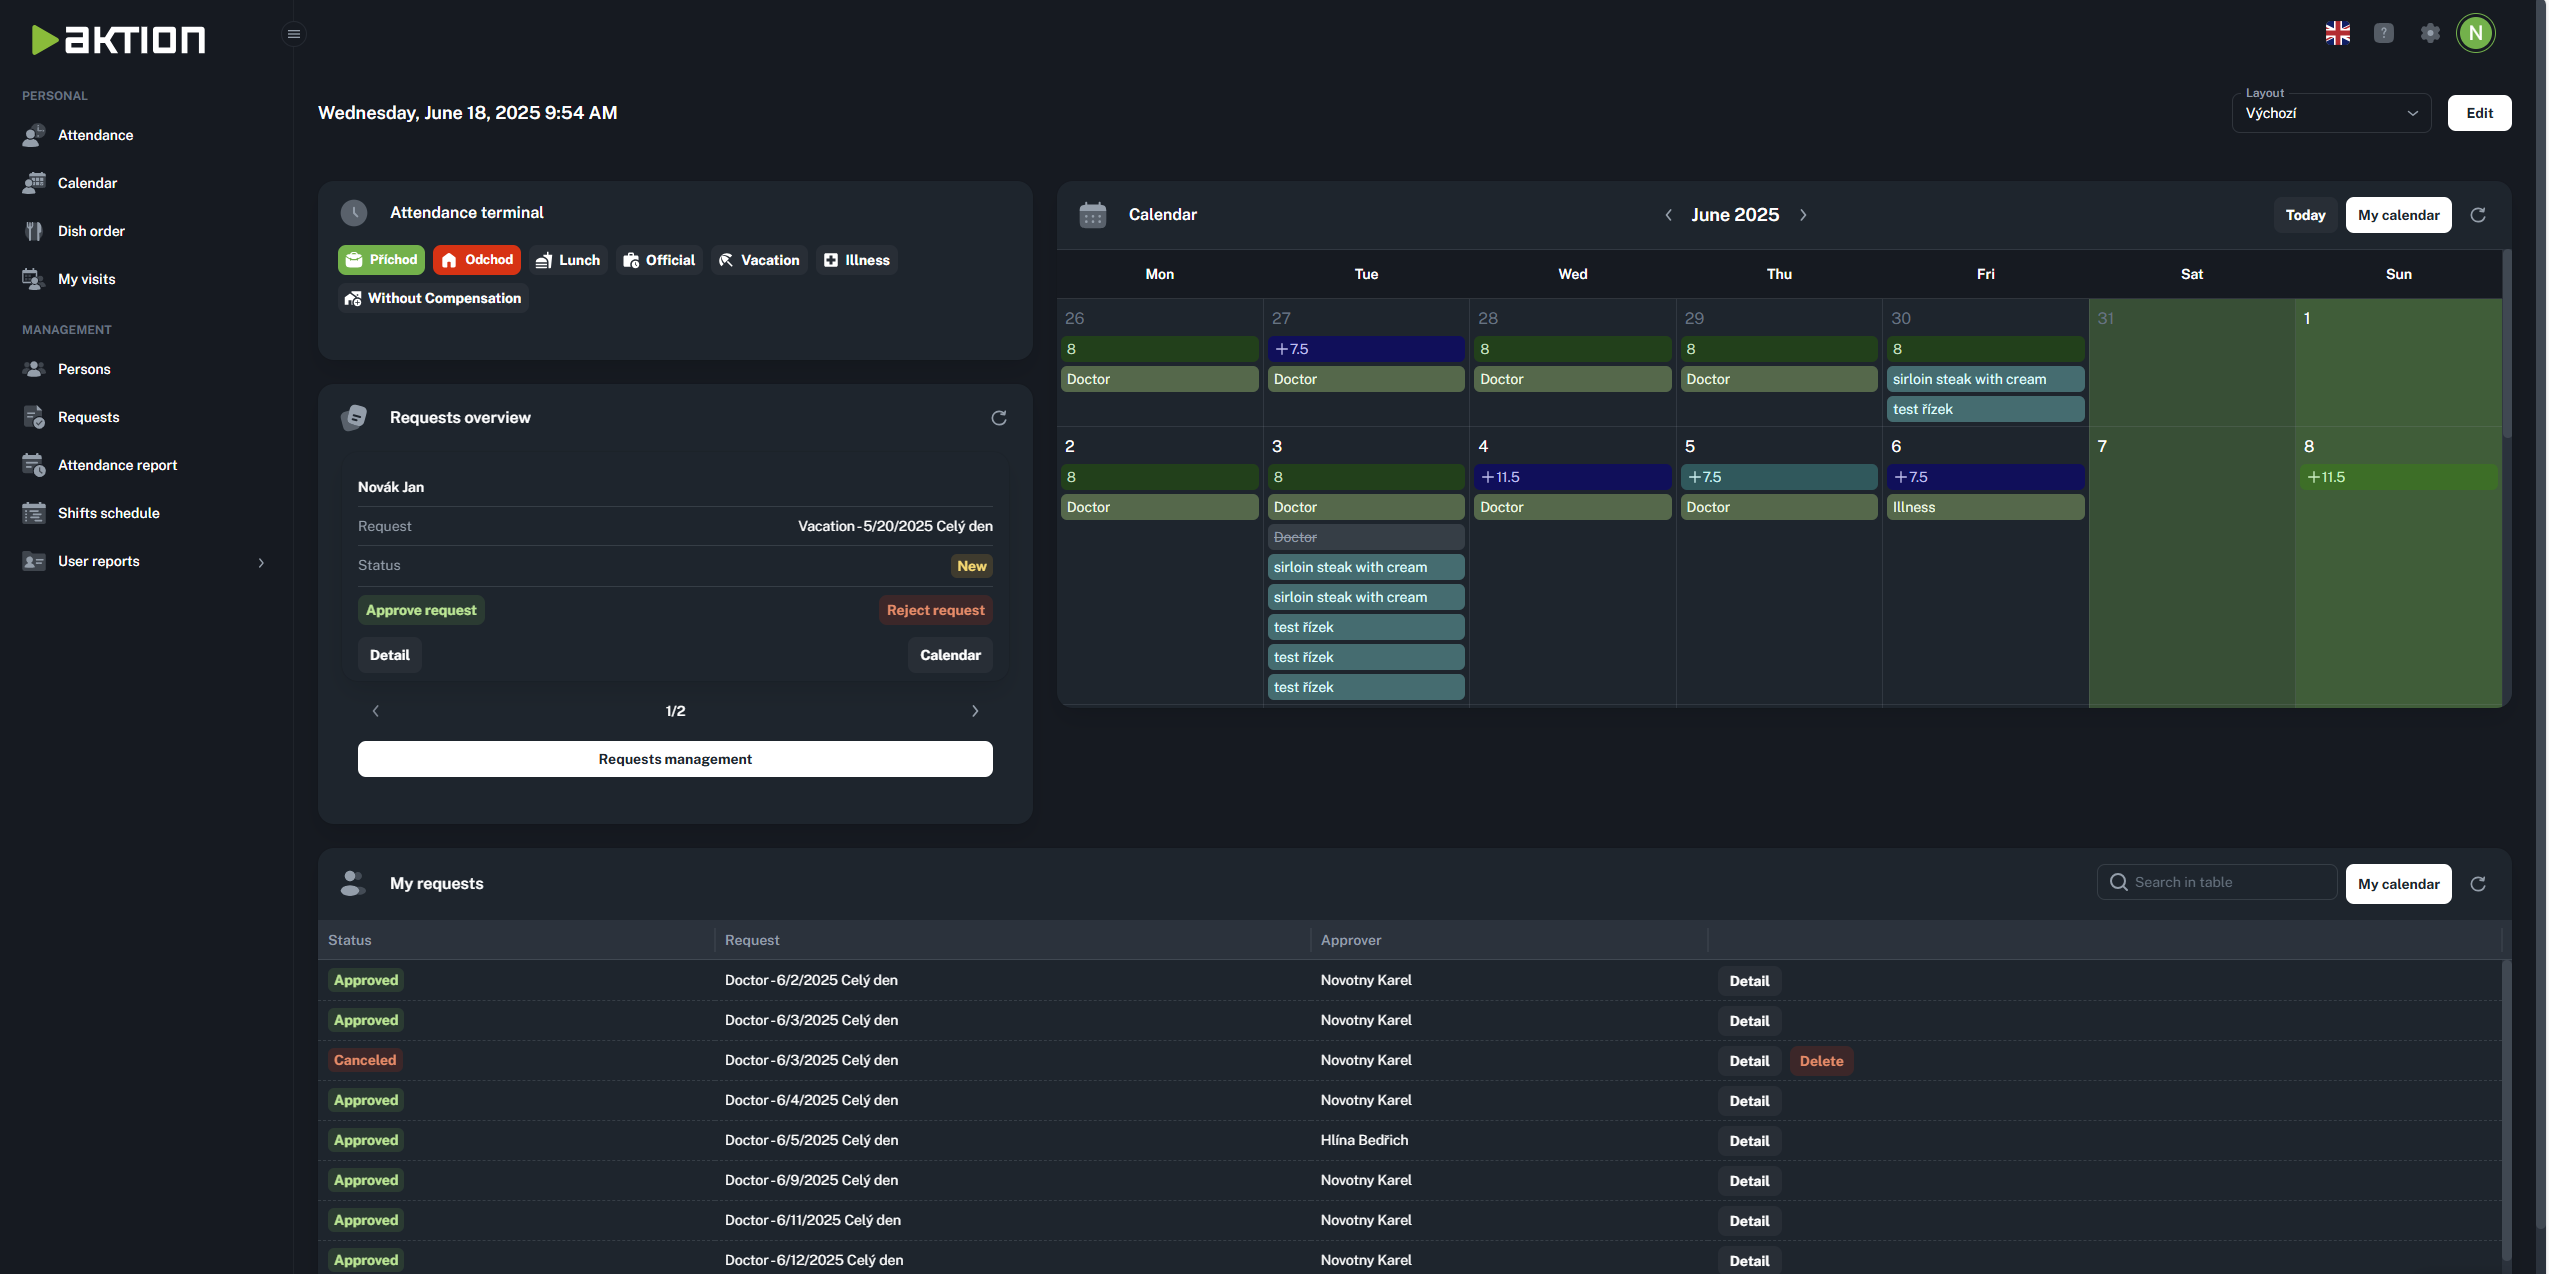This screenshot has height=1274, width=2549.
Task: Register arrival with Příchod button
Action: click(381, 260)
